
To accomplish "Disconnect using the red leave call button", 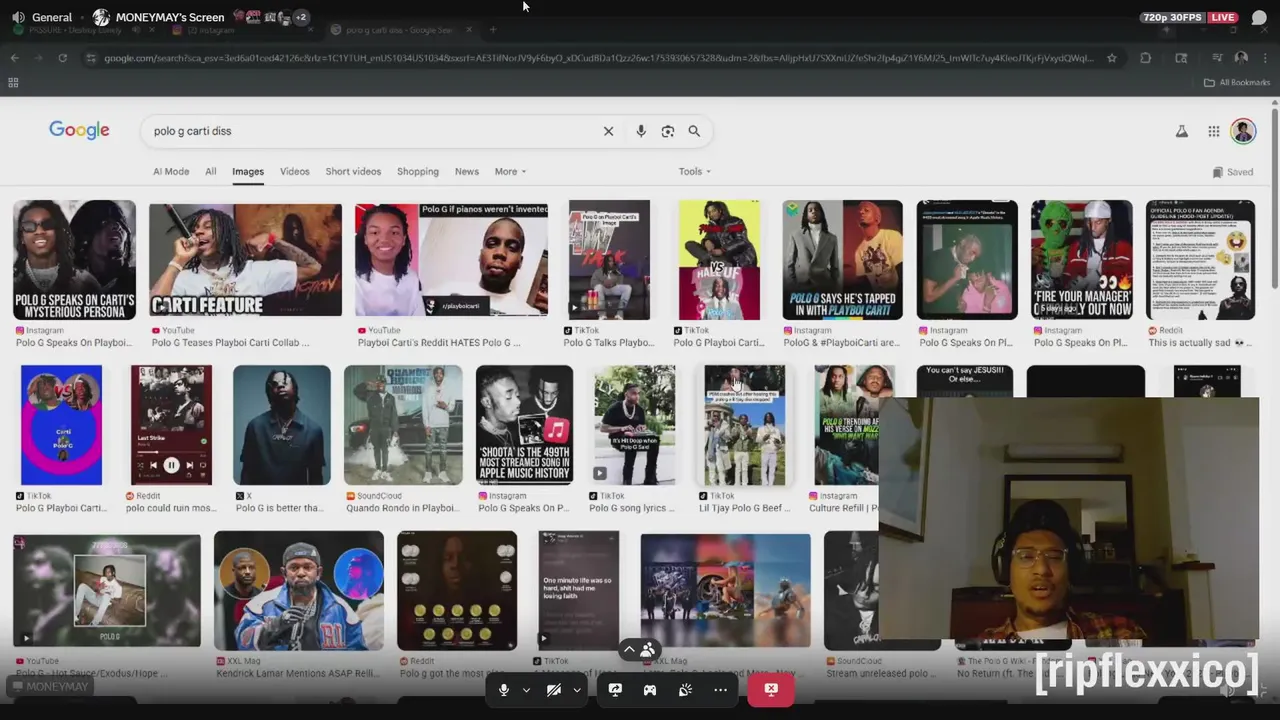I will pyautogui.click(x=771, y=690).
